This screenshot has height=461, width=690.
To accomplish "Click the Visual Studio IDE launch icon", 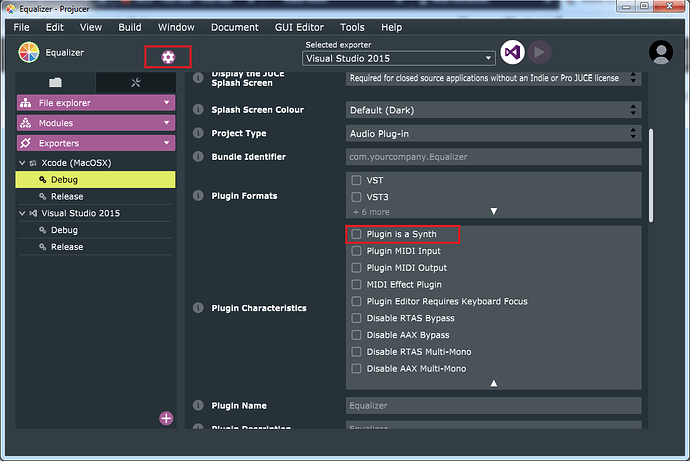I will tap(512, 52).
